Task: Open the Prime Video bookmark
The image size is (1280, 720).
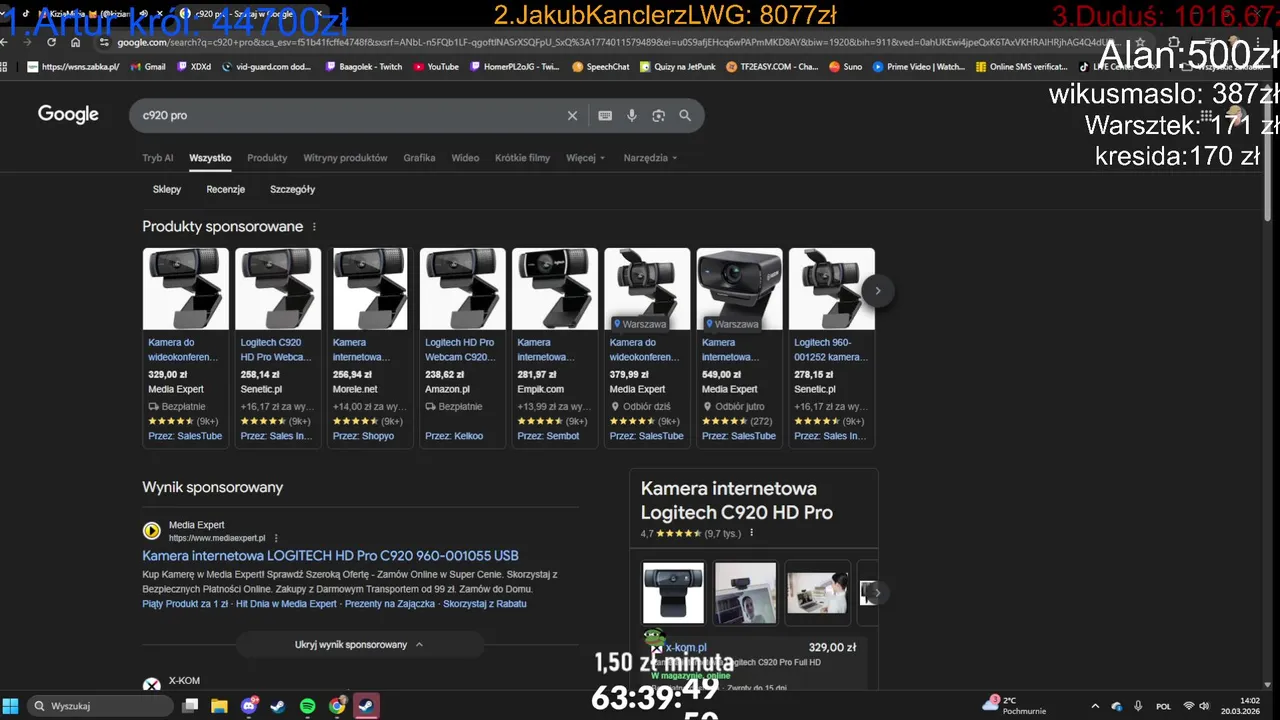Action: coord(918,67)
